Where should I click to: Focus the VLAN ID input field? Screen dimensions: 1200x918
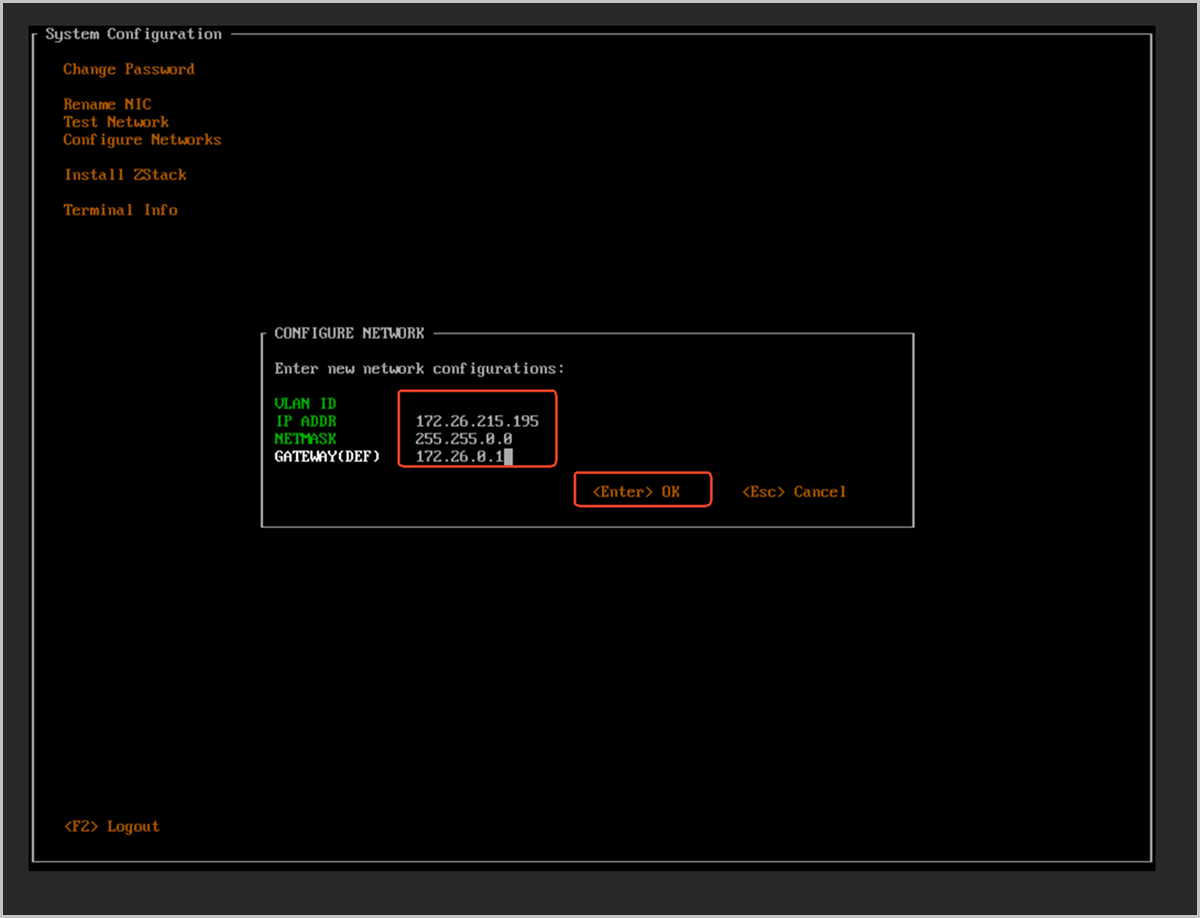[x=476, y=403]
